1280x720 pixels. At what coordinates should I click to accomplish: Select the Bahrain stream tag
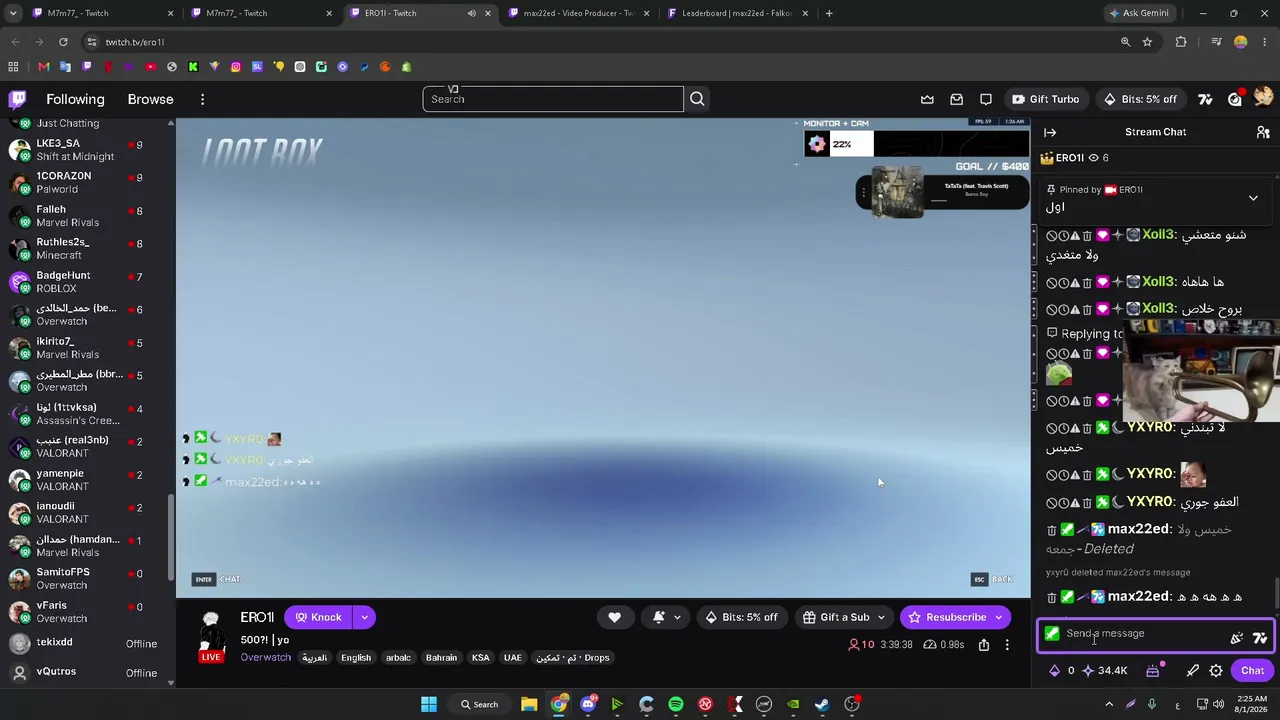(441, 658)
